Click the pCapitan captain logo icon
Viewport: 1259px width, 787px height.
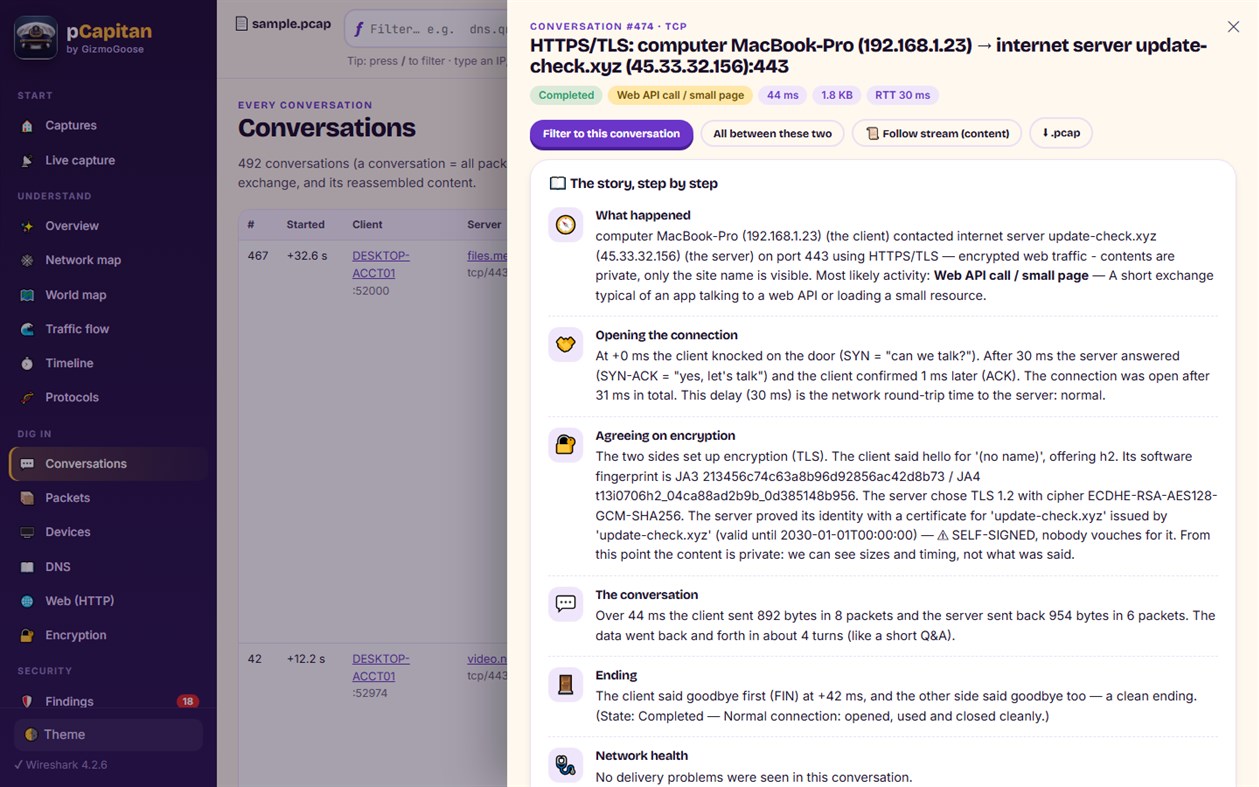tap(36, 38)
